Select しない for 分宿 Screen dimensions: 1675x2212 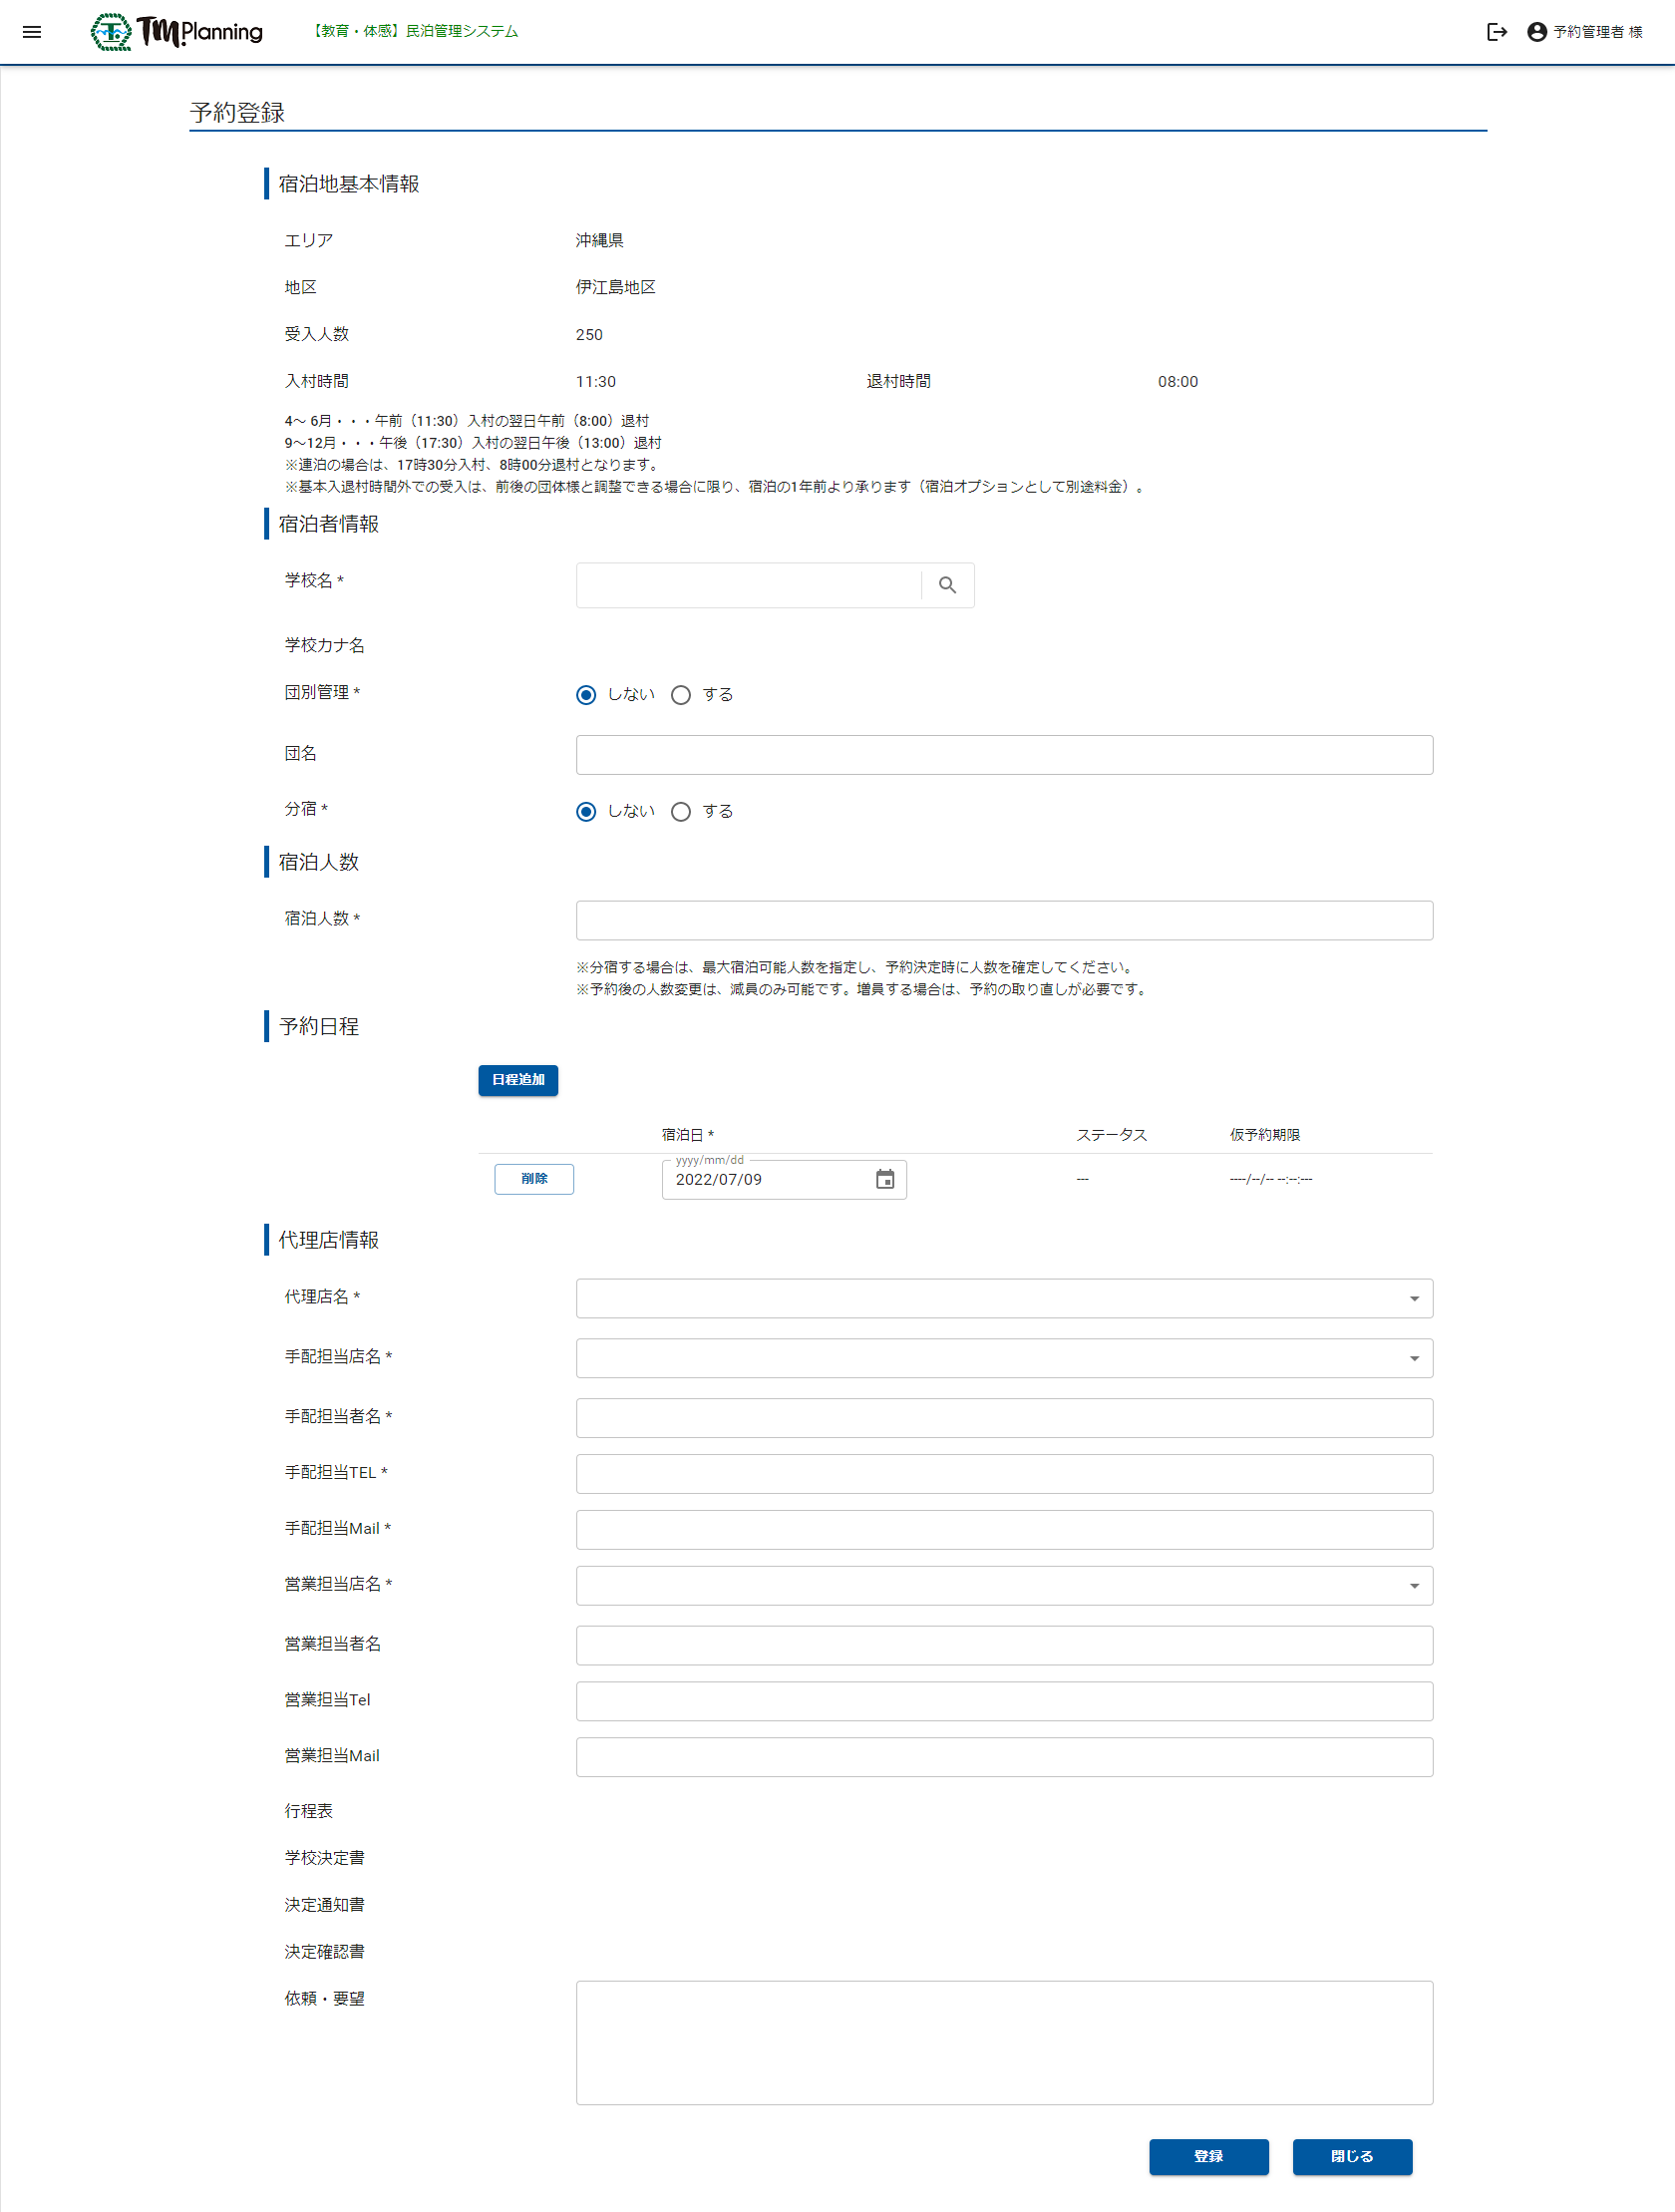click(587, 811)
